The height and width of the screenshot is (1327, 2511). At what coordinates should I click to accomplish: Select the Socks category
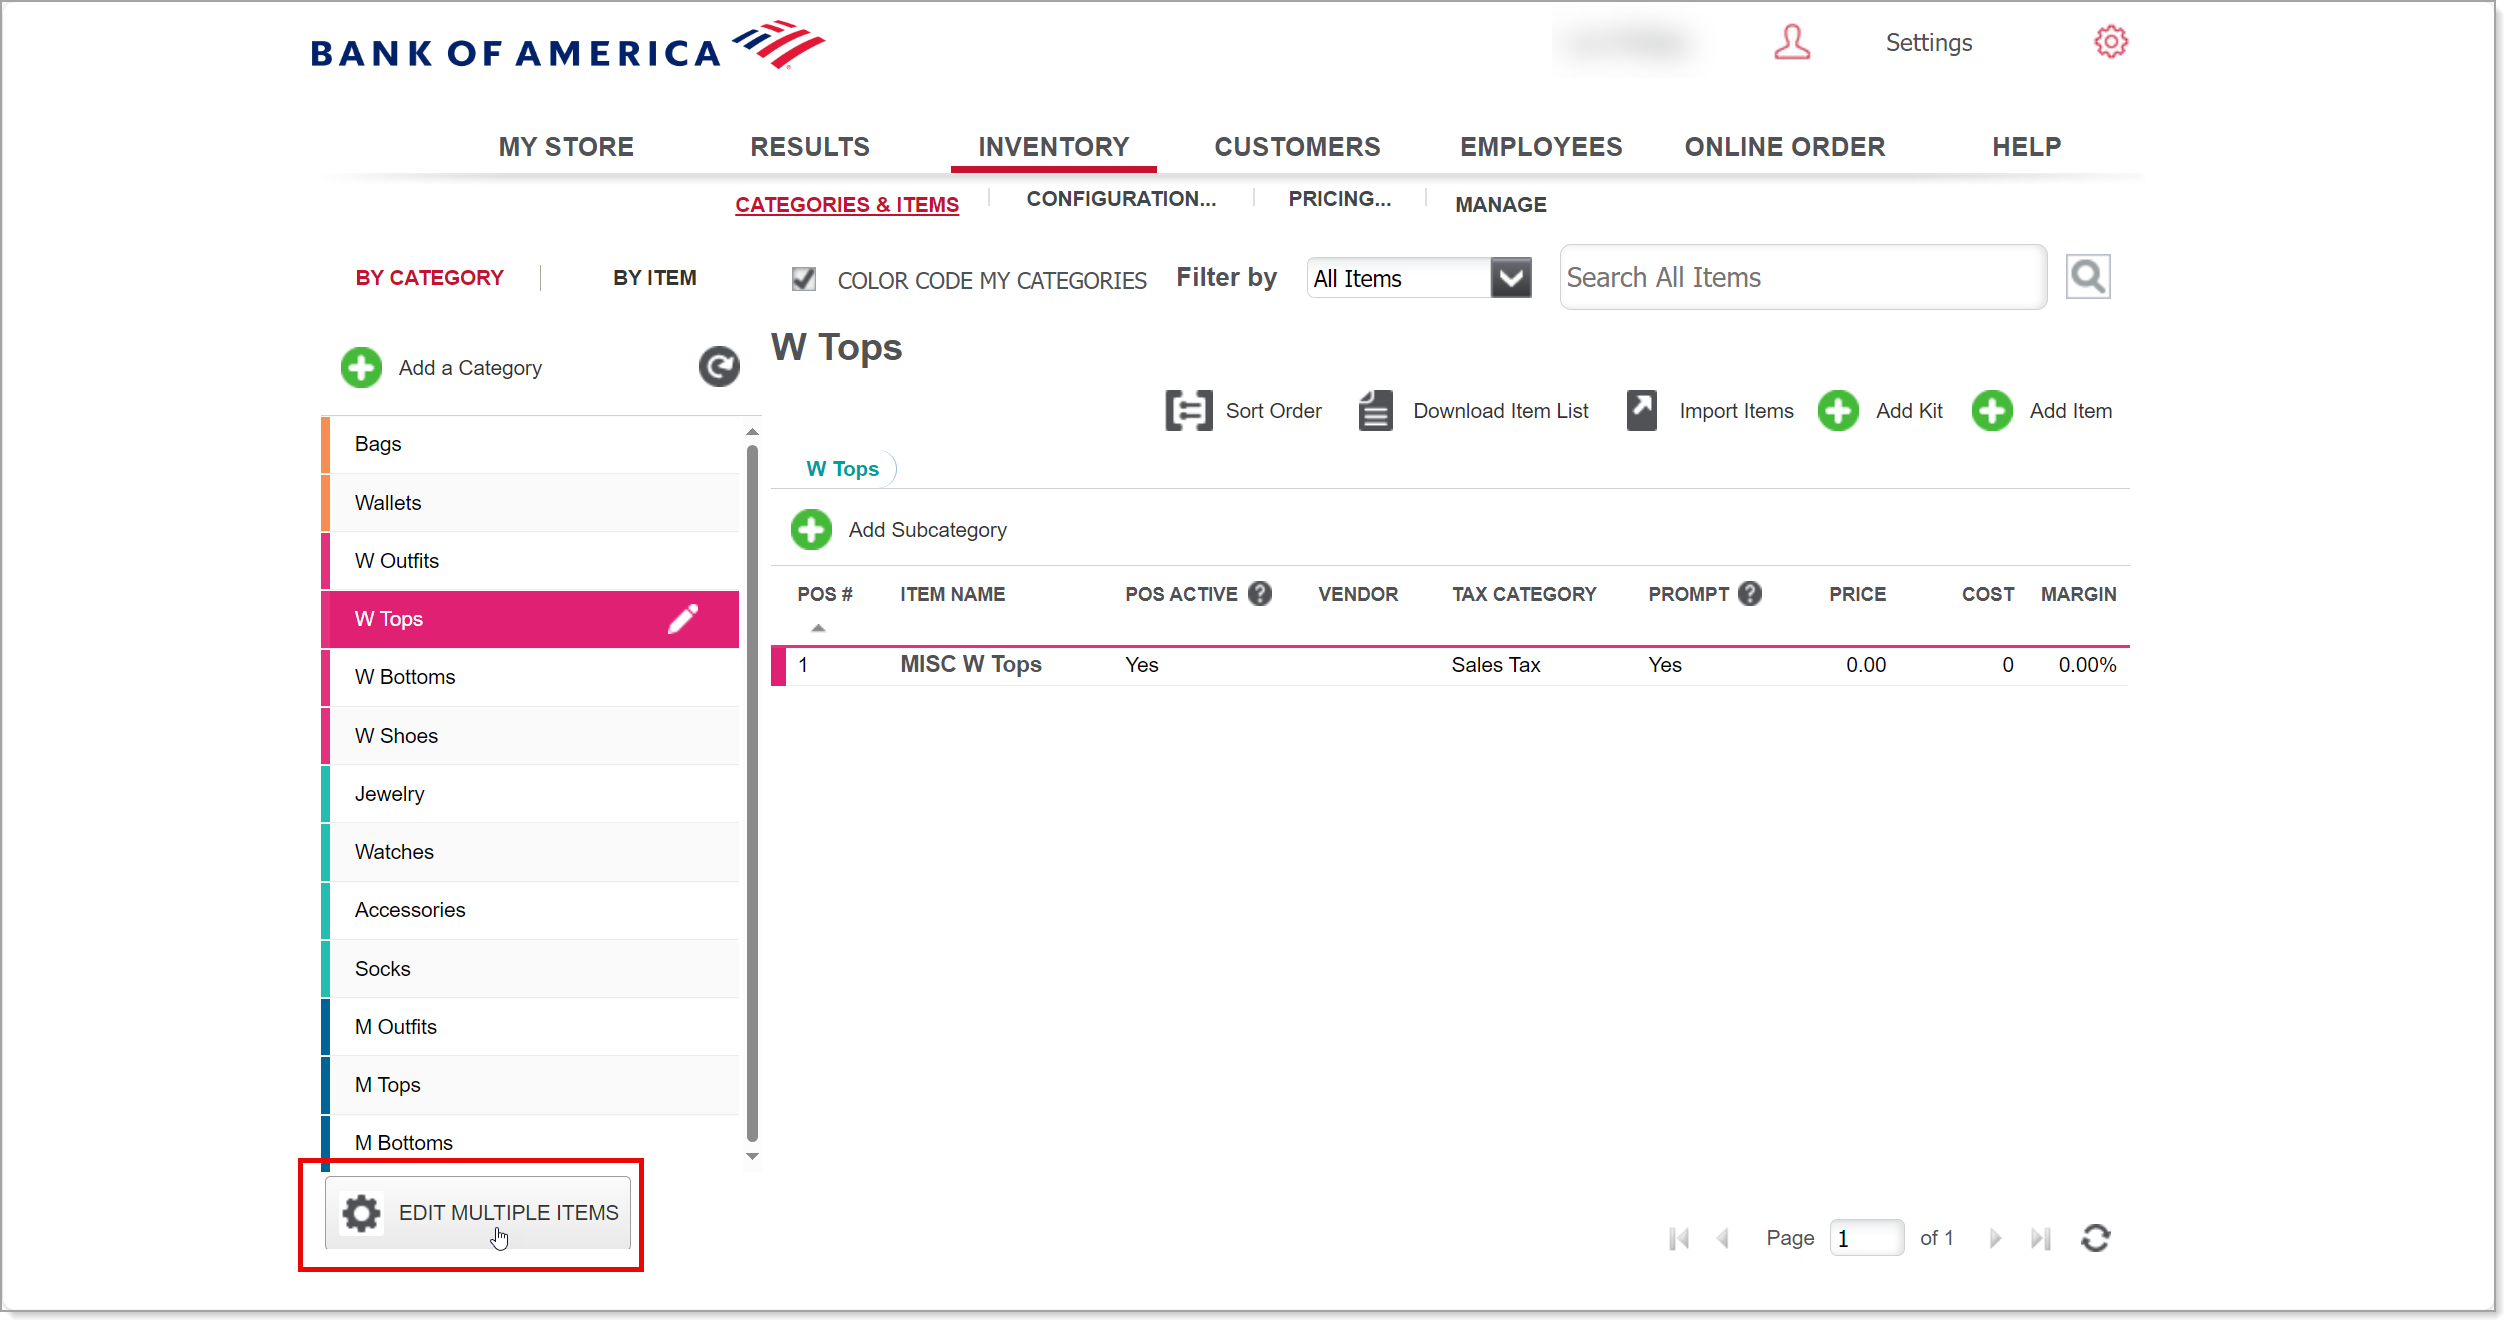pos(530,969)
